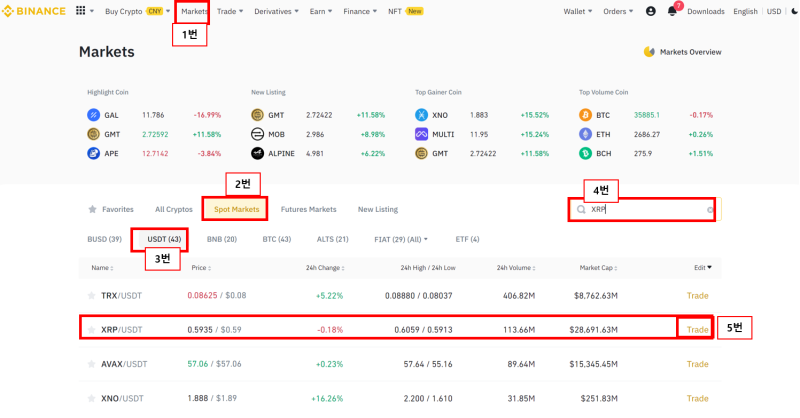Open the user account profile icon
This screenshot has height=418, width=800.
tap(651, 11)
